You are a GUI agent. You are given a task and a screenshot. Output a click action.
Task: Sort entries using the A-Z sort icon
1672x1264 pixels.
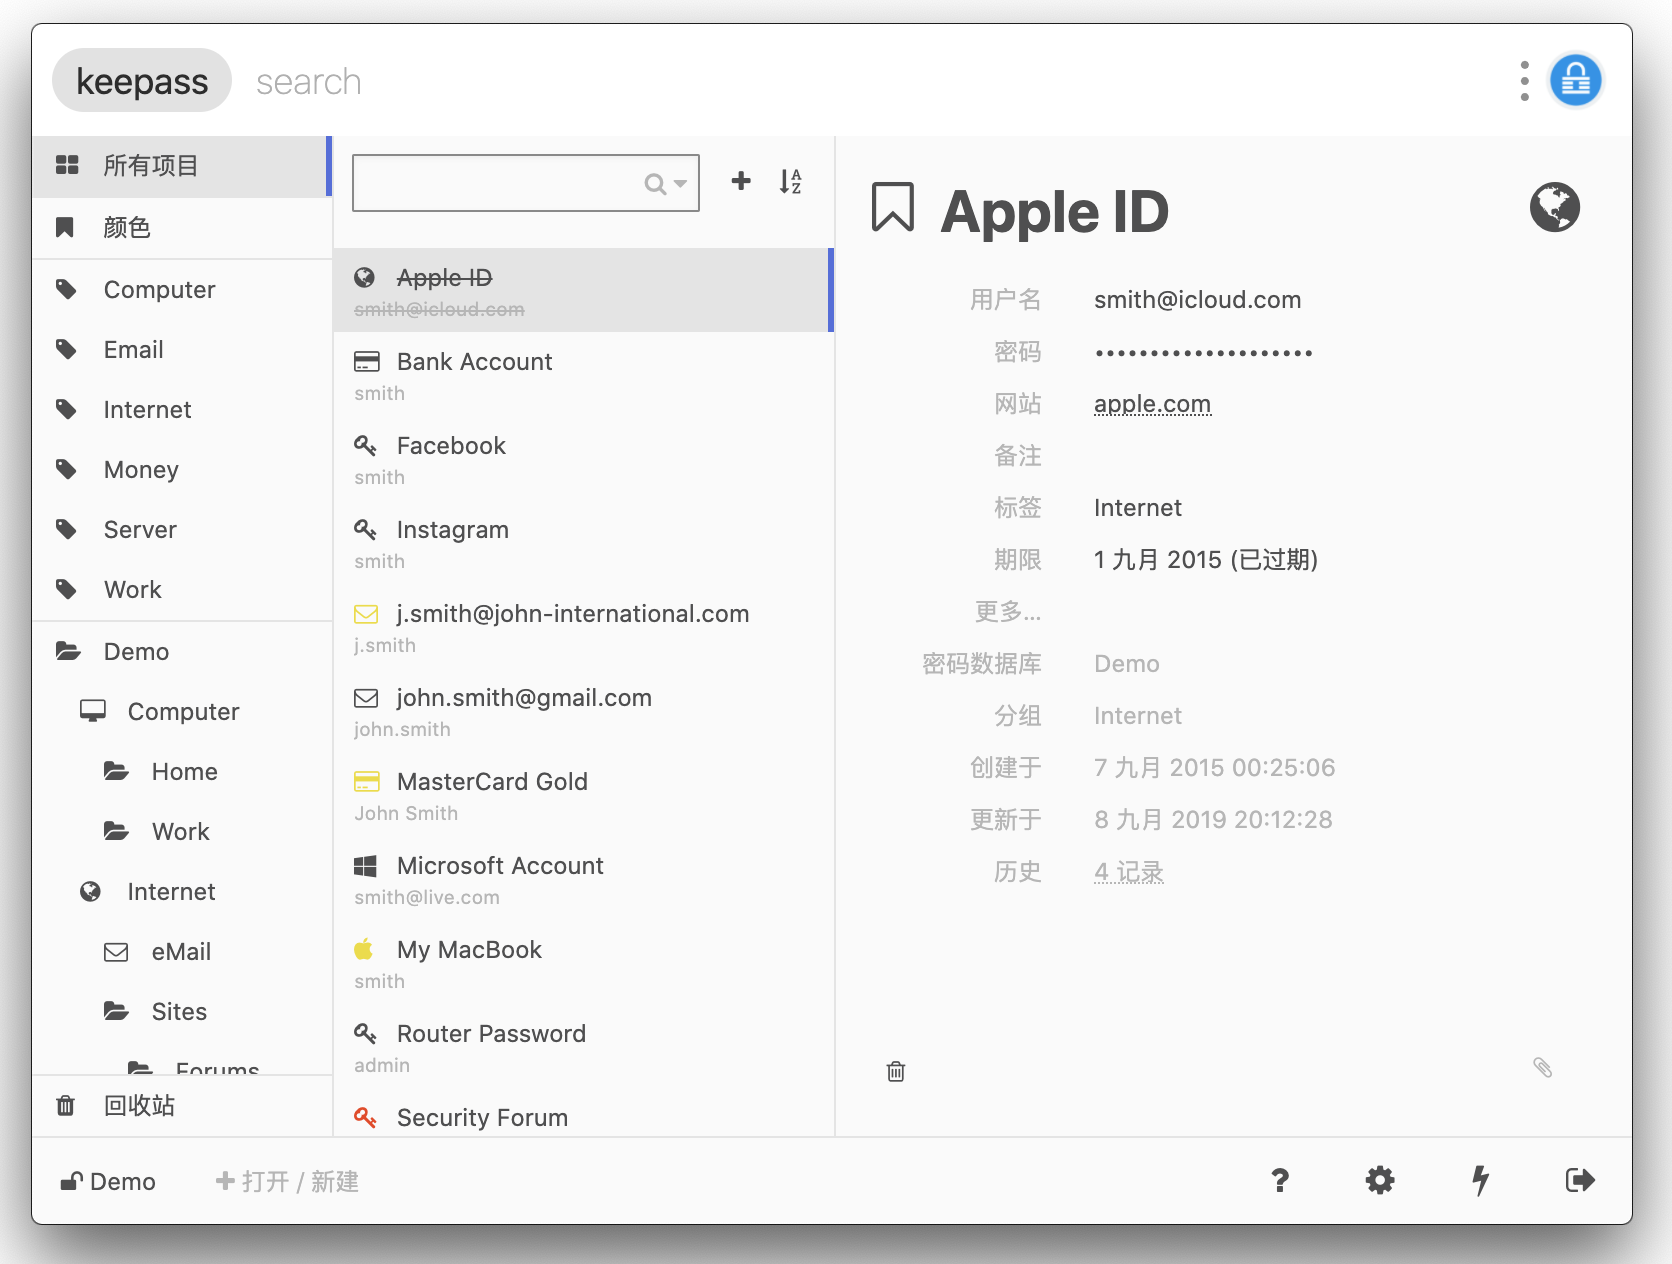(x=790, y=182)
